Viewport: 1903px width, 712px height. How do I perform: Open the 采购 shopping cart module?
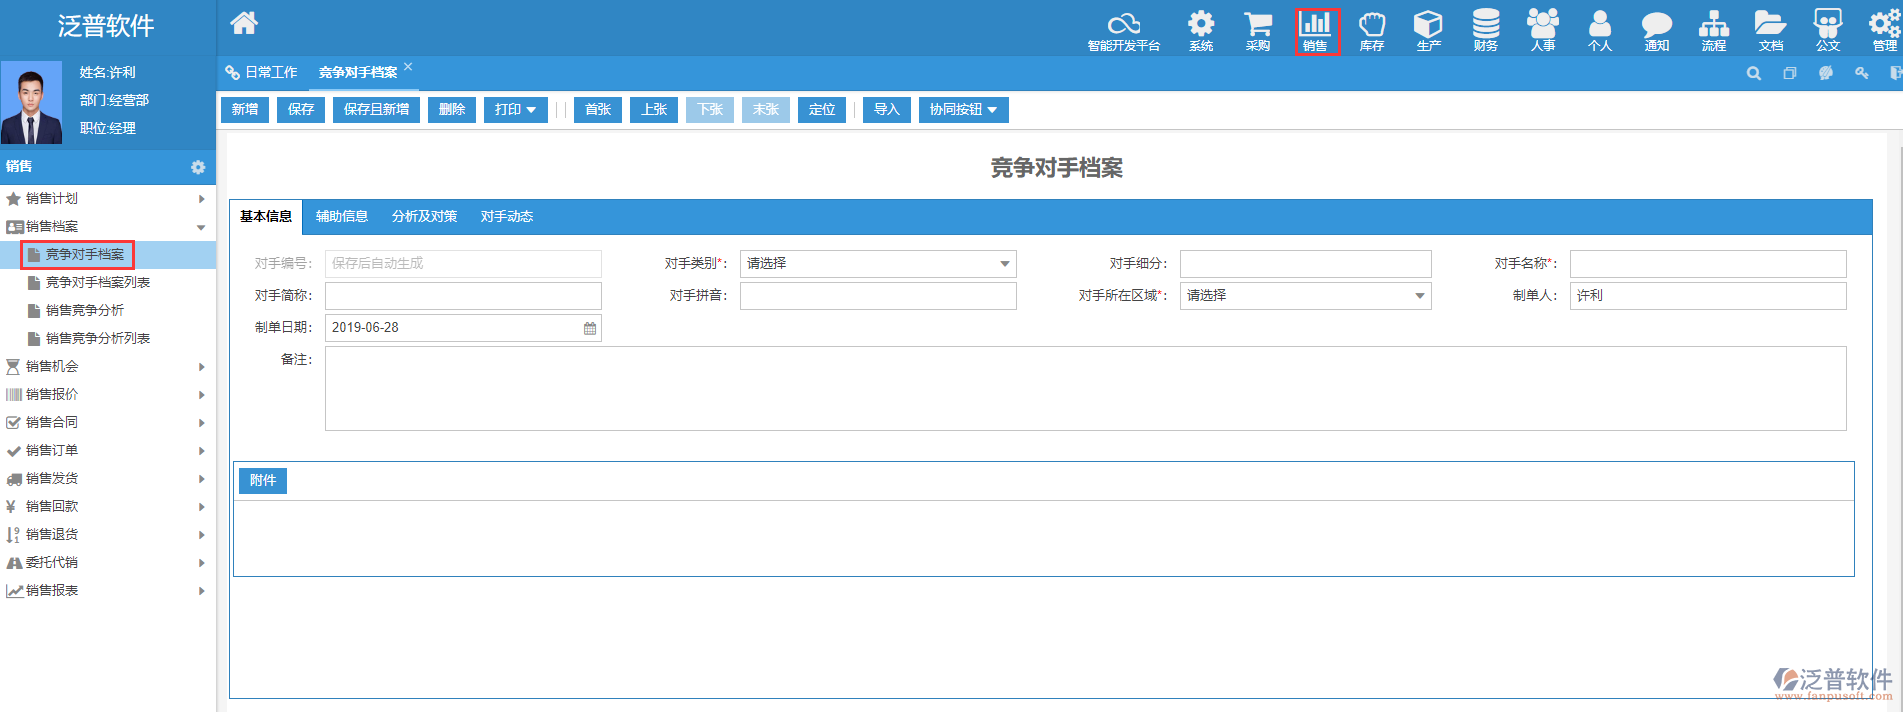(x=1257, y=30)
